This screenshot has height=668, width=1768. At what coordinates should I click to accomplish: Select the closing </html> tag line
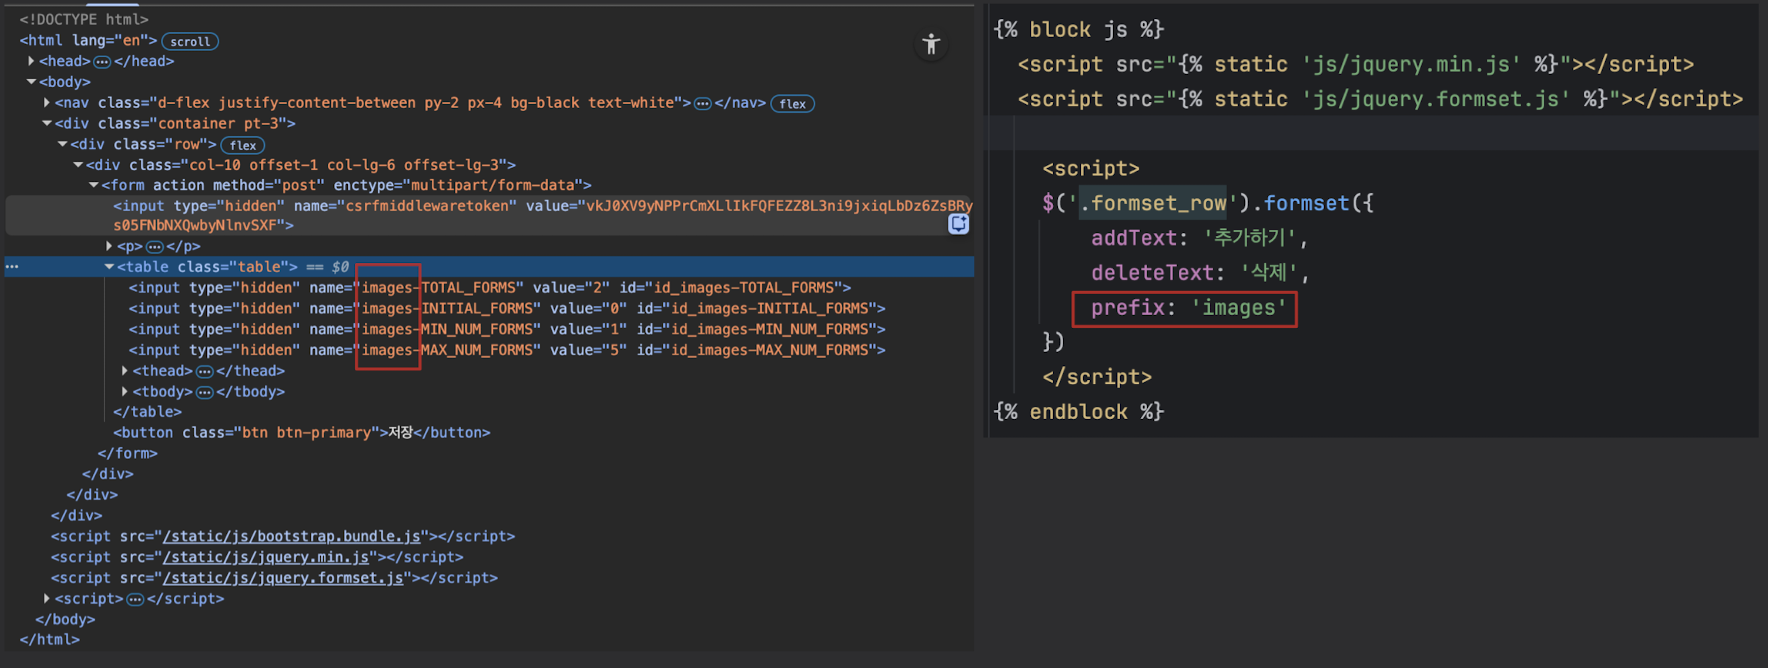(49, 640)
